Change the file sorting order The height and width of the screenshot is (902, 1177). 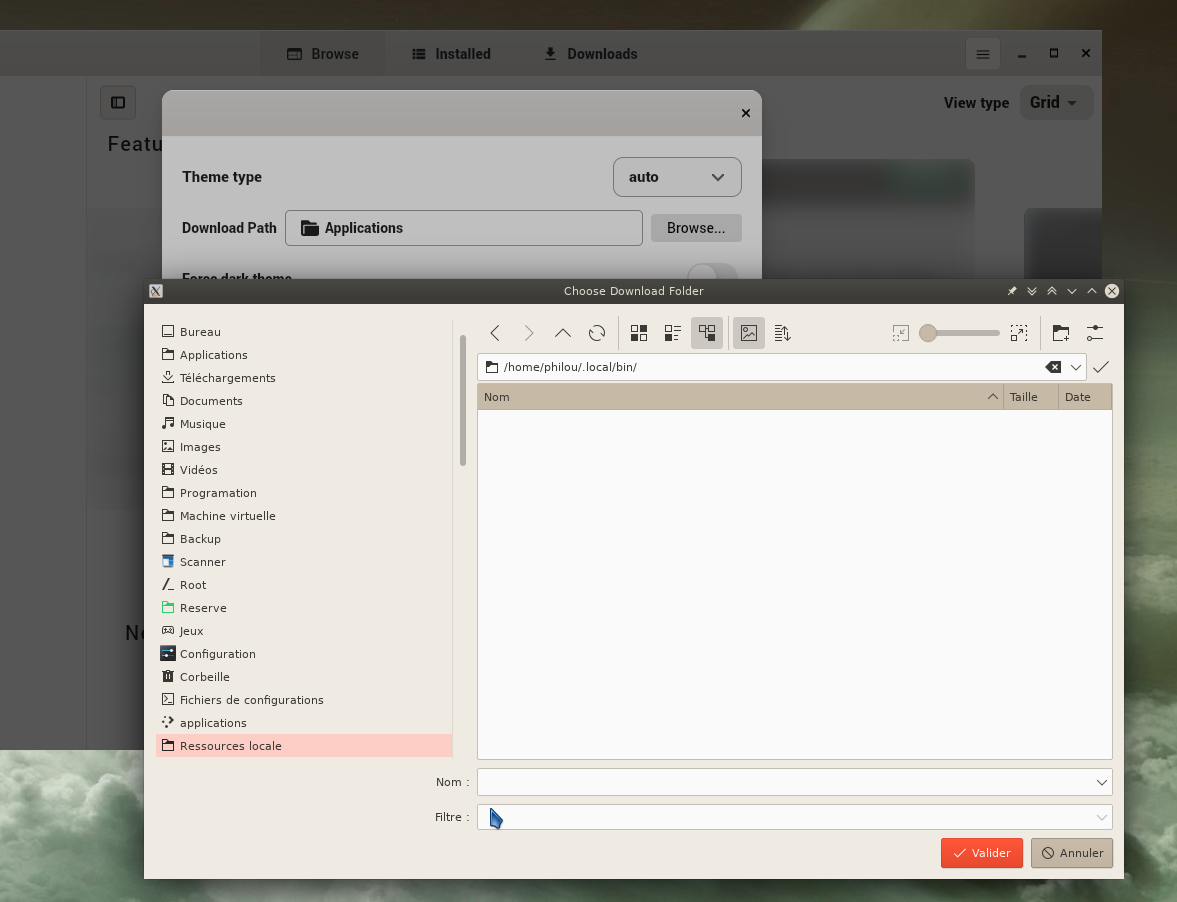point(781,333)
